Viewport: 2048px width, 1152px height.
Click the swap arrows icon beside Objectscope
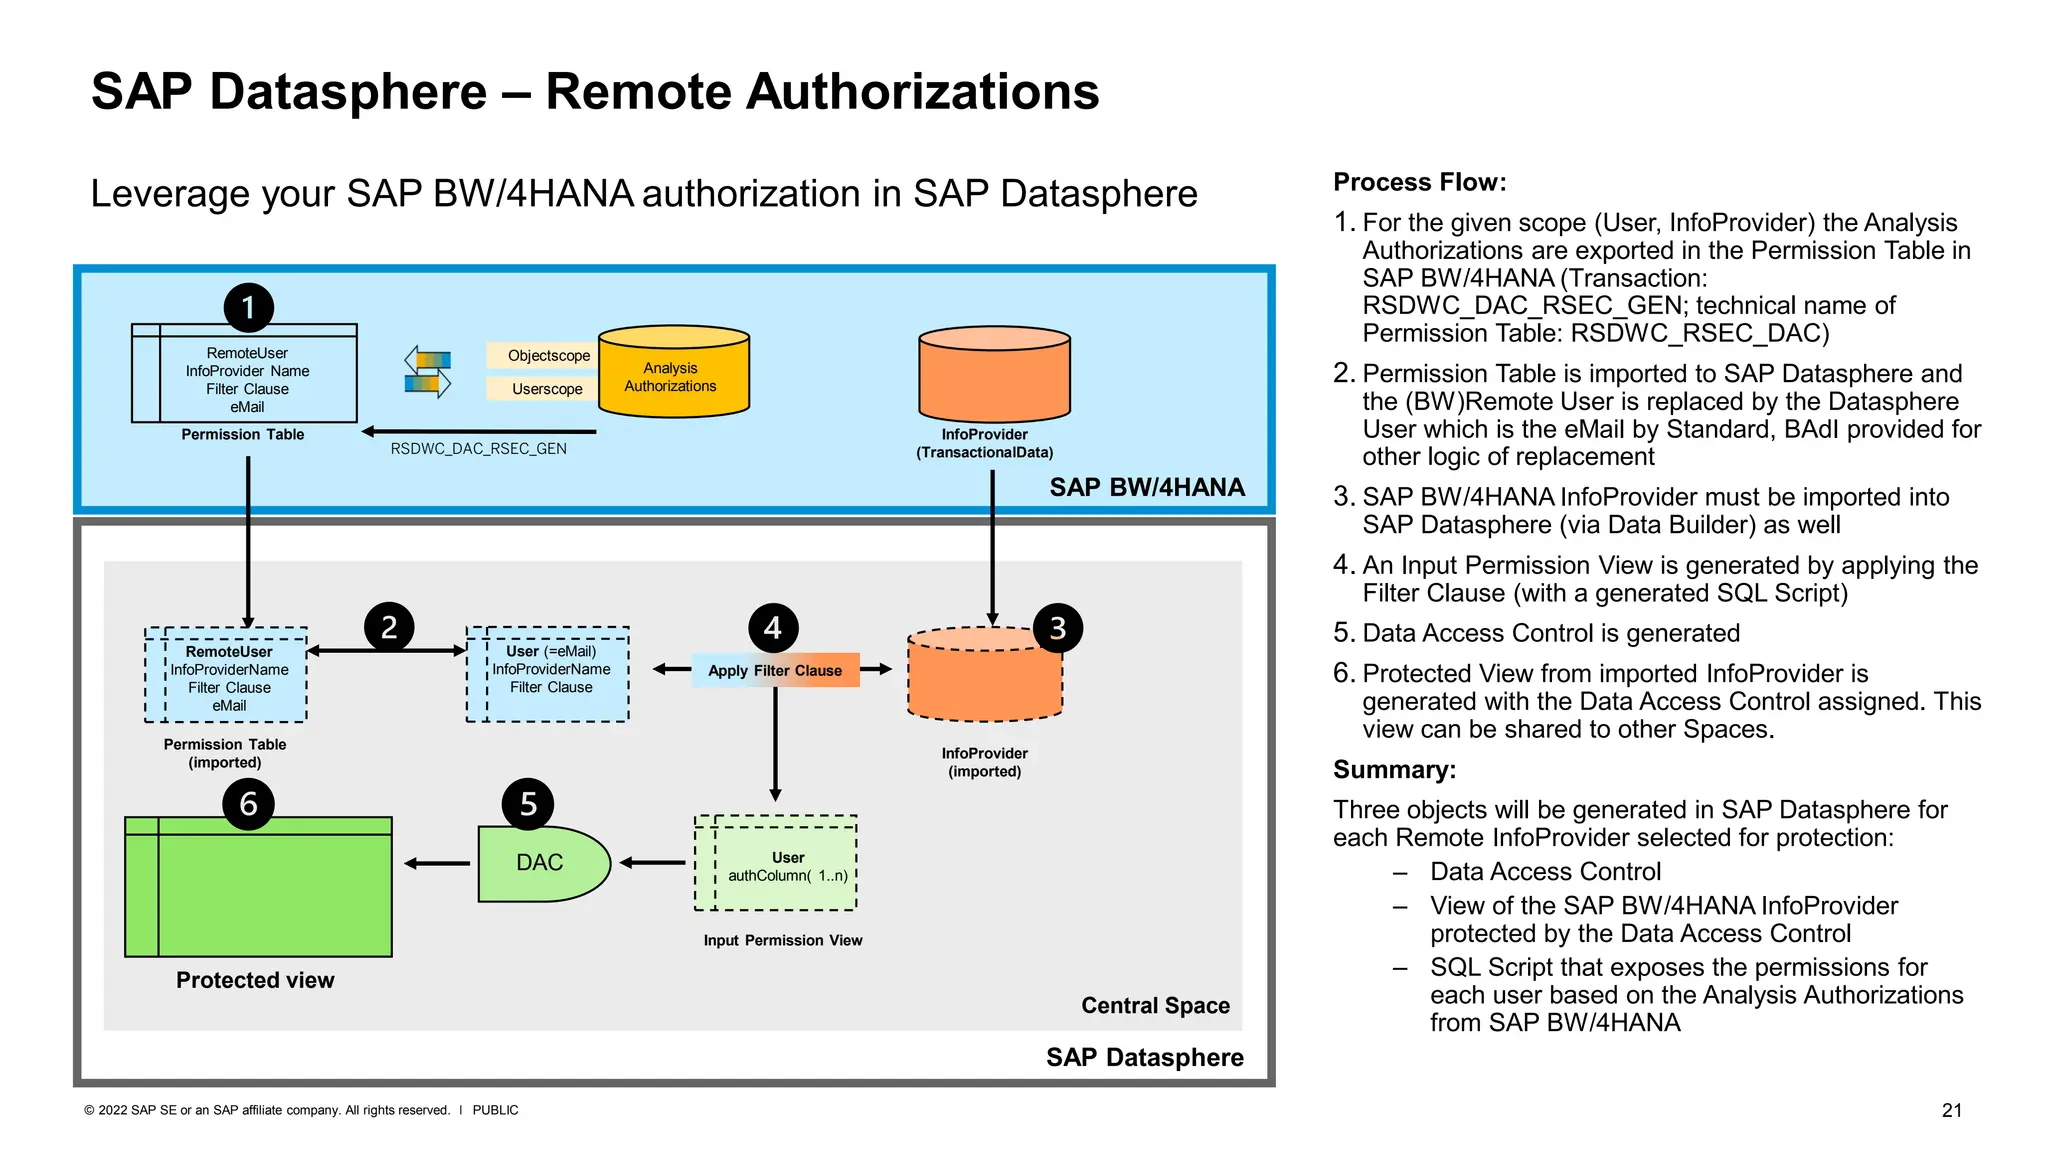(x=428, y=371)
